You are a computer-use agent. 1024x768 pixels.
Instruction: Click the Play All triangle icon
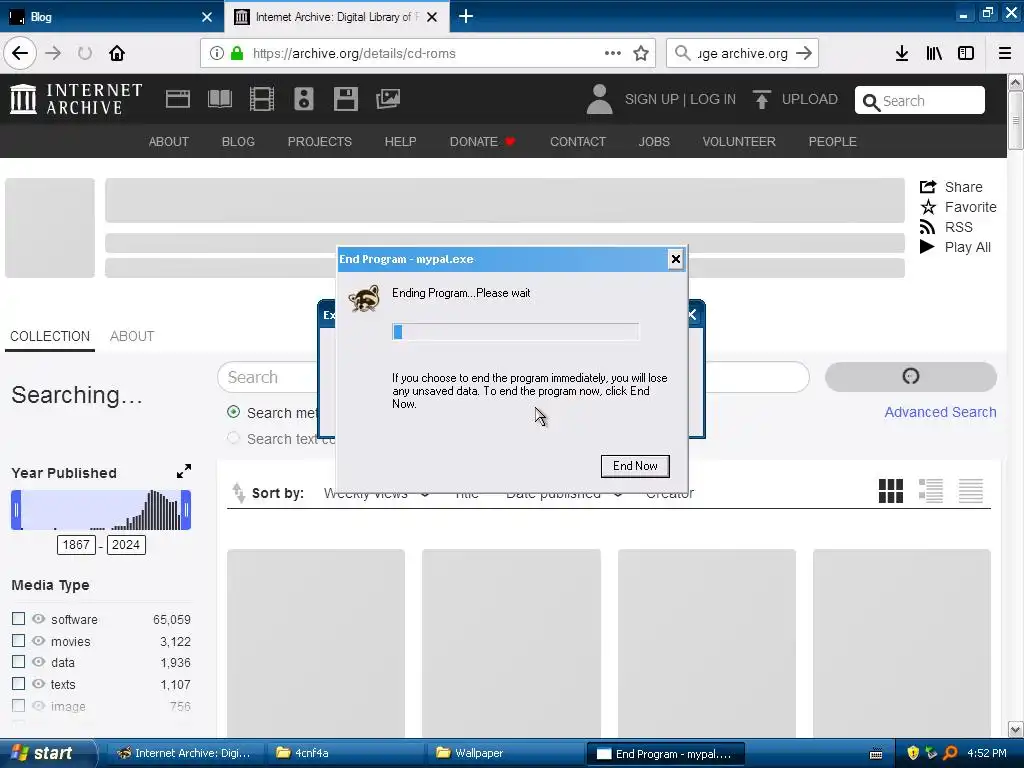pyautogui.click(x=927, y=247)
